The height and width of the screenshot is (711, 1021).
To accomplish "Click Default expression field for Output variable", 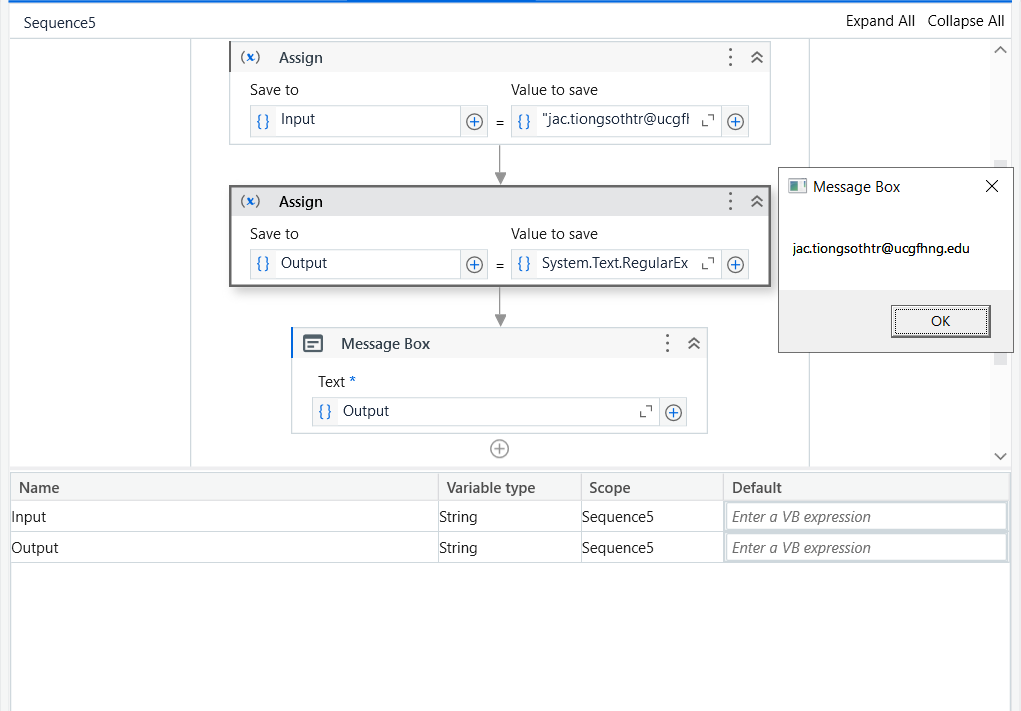I will (x=867, y=548).
